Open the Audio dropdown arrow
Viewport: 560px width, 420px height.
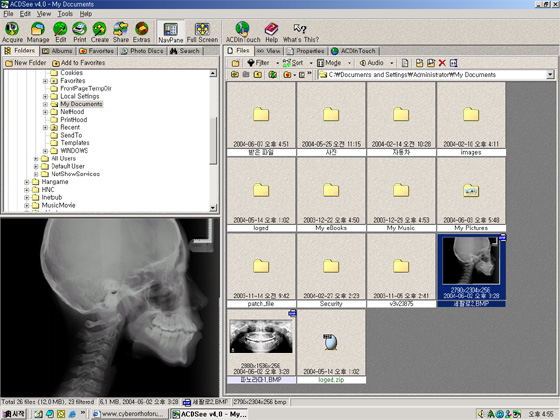click(x=392, y=63)
